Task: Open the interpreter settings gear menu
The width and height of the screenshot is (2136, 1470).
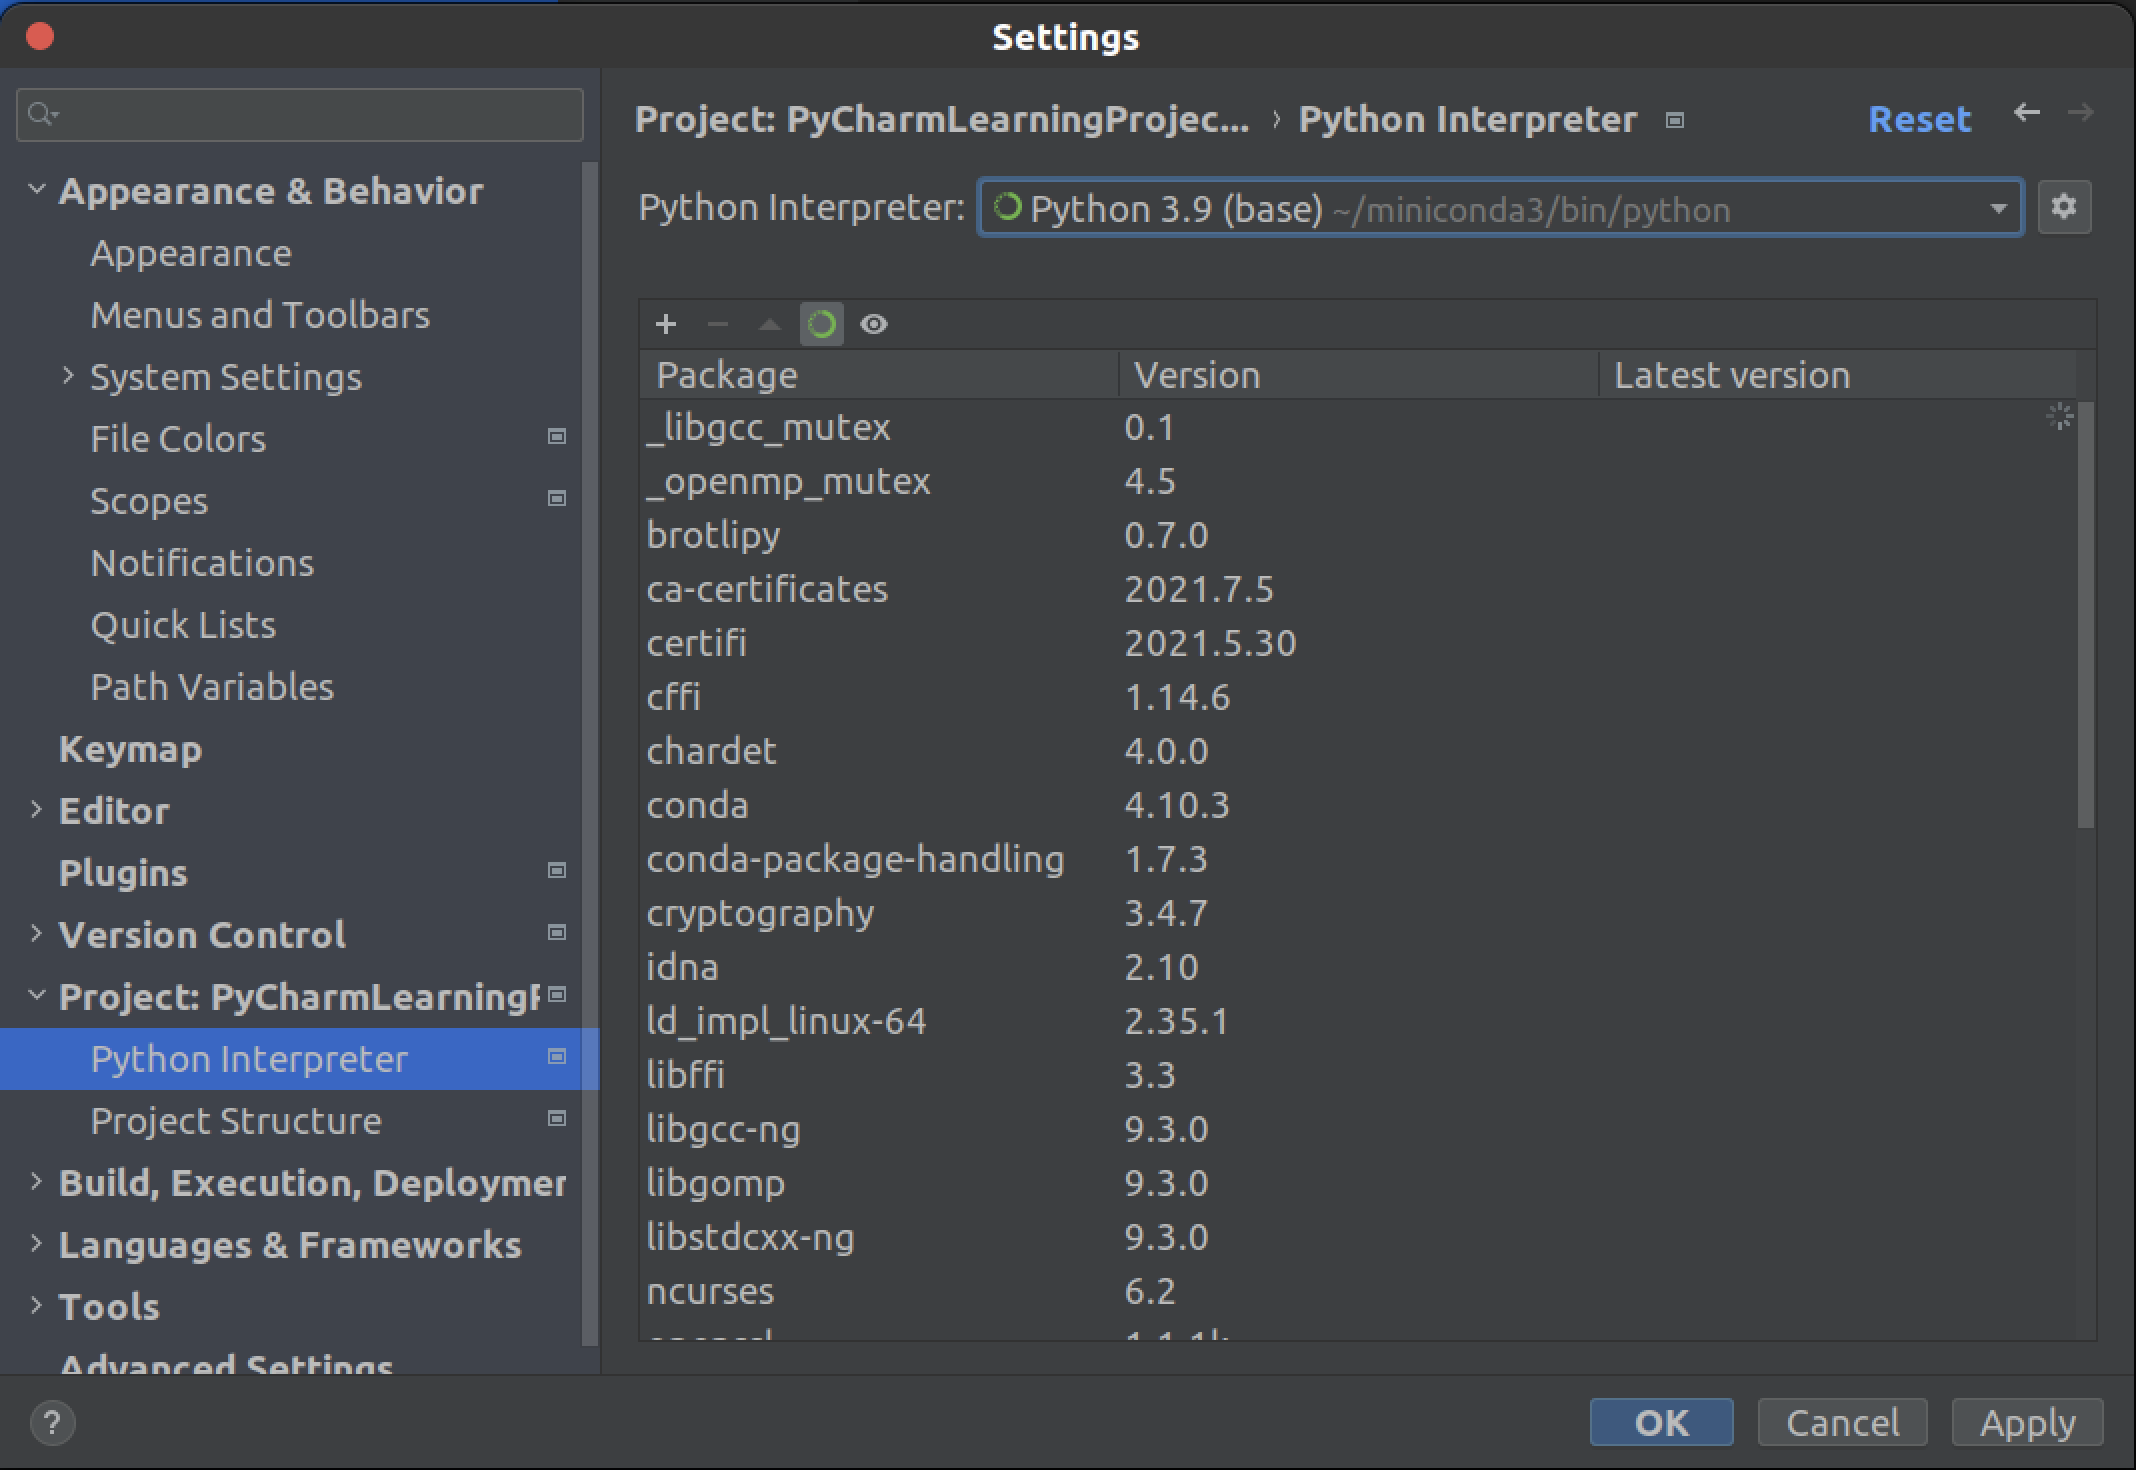Action: [x=2064, y=207]
